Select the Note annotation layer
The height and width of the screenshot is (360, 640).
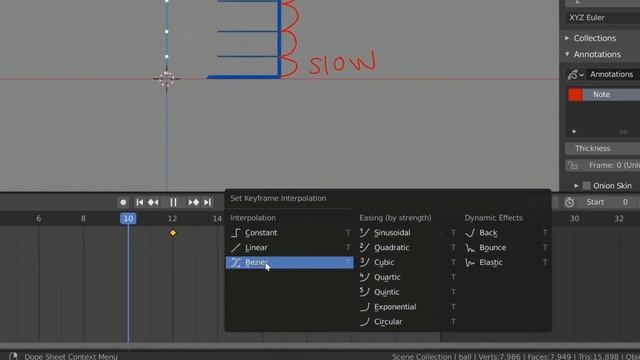pyautogui.click(x=611, y=94)
